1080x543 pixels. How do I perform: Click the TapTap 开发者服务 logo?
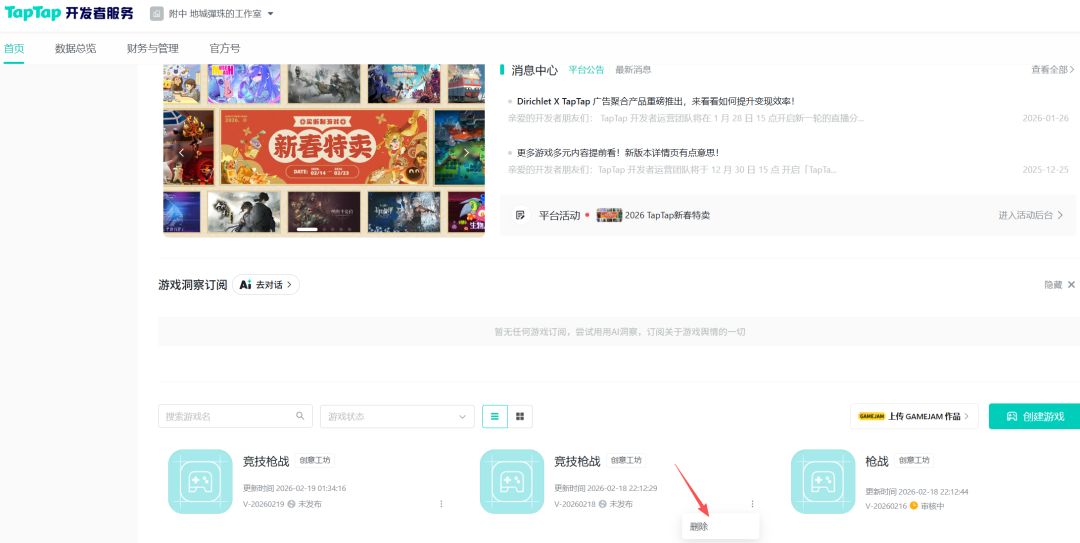69,13
